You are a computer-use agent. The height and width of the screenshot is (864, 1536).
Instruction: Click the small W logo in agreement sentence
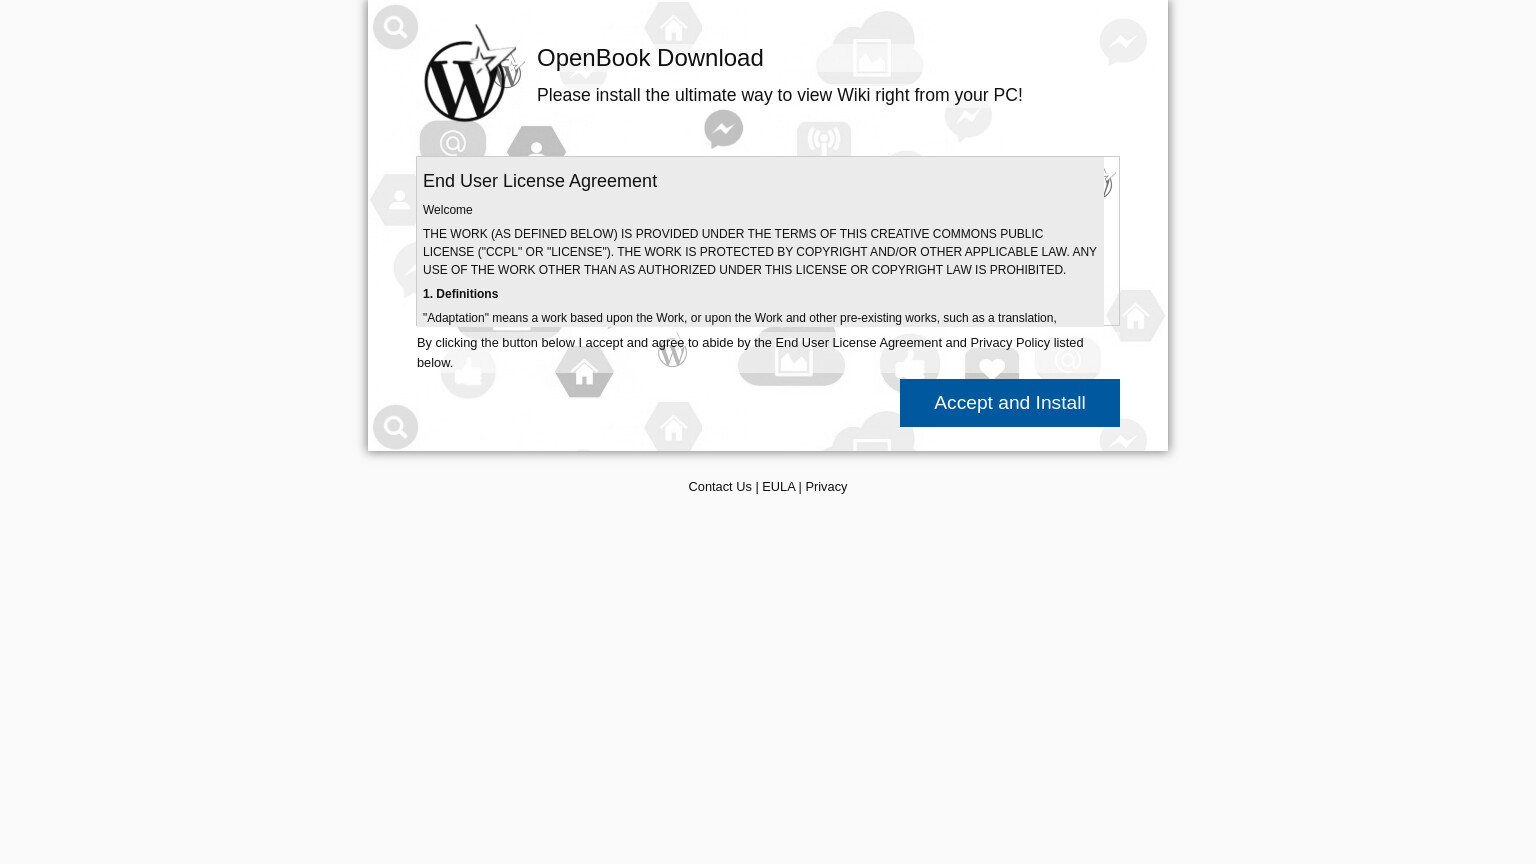tap(672, 351)
